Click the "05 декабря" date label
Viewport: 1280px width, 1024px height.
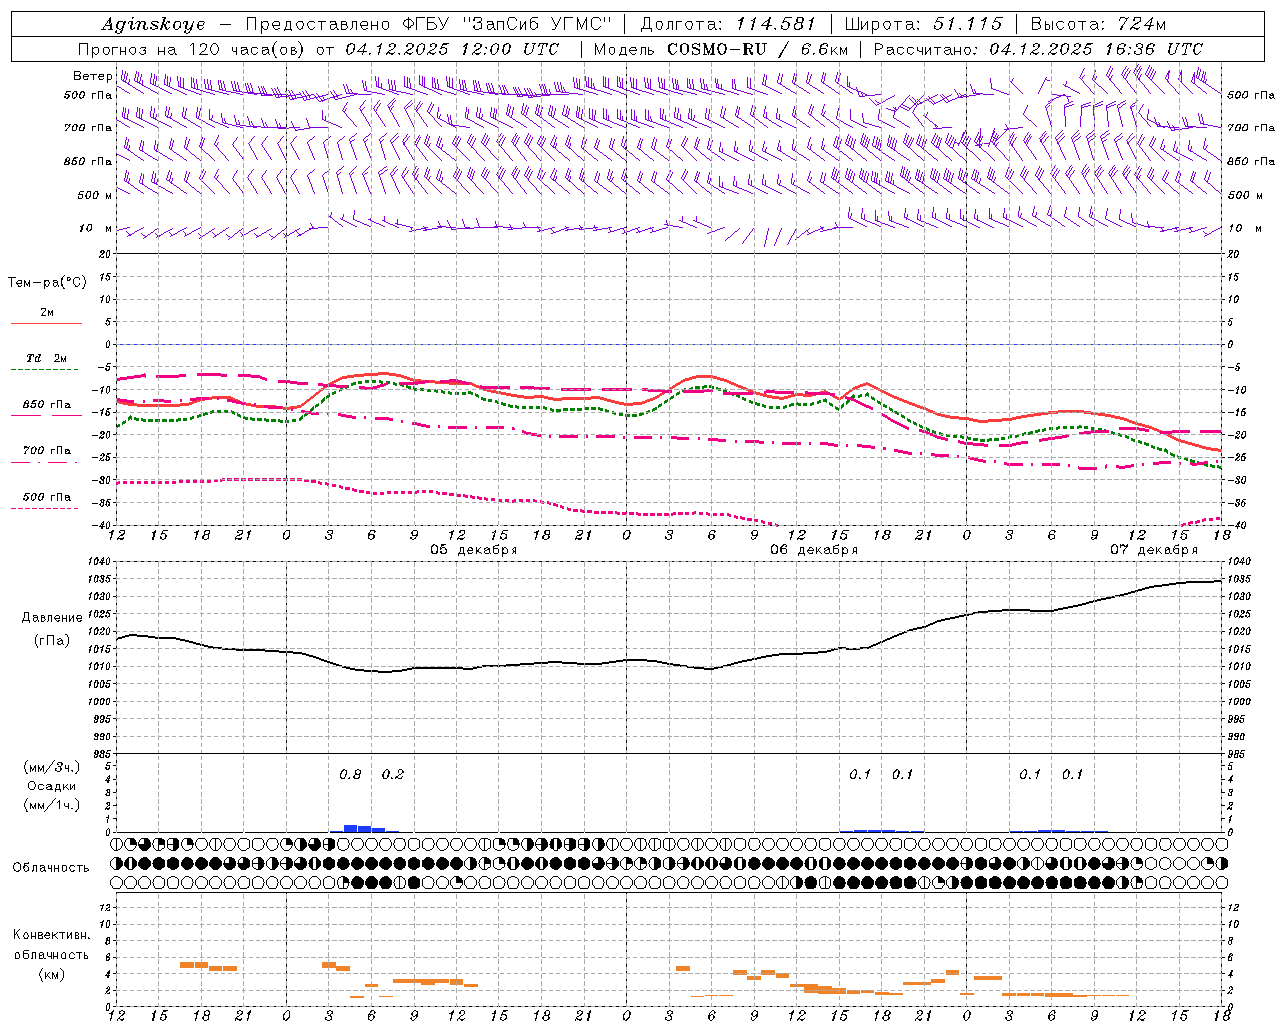(474, 550)
